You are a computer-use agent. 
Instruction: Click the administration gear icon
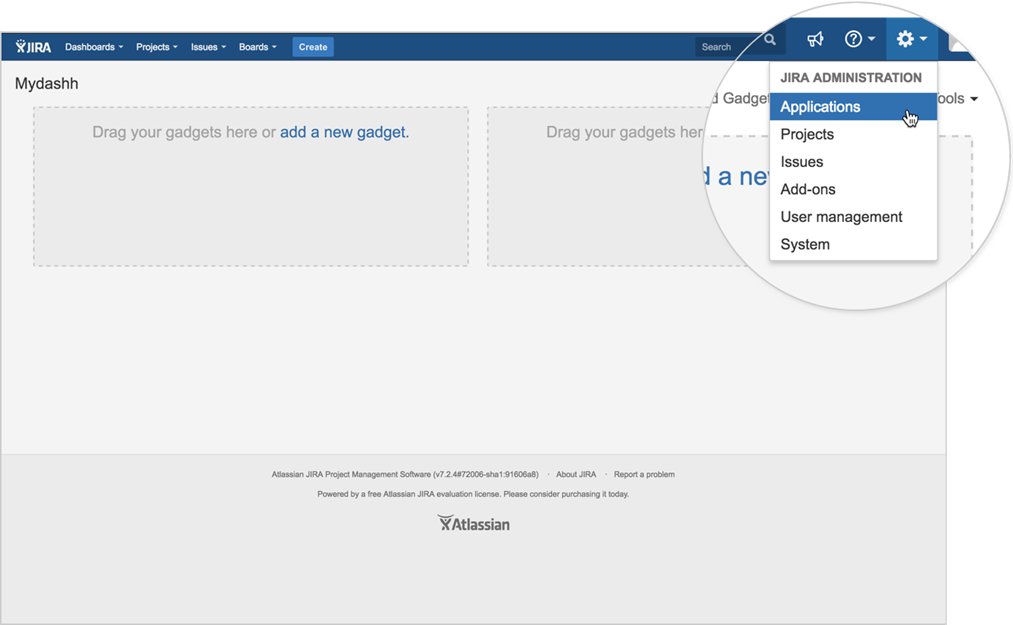click(911, 39)
